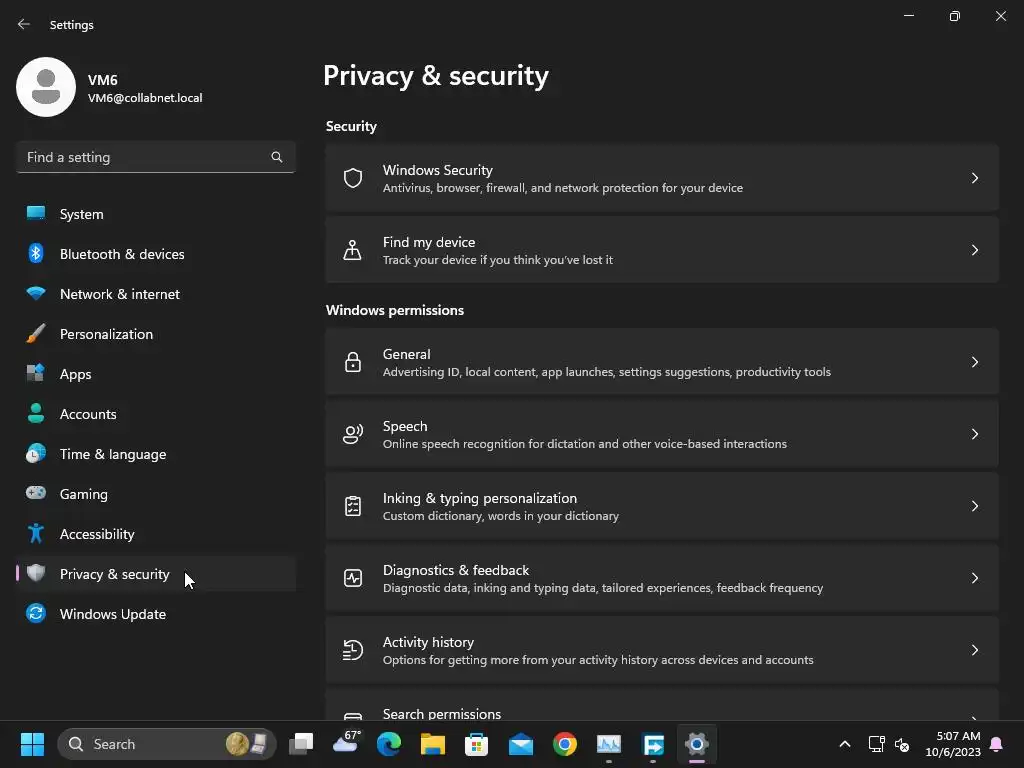Screen dimensions: 1024x768
Task: Open the Mail app from the taskbar
Action: pos(520,744)
